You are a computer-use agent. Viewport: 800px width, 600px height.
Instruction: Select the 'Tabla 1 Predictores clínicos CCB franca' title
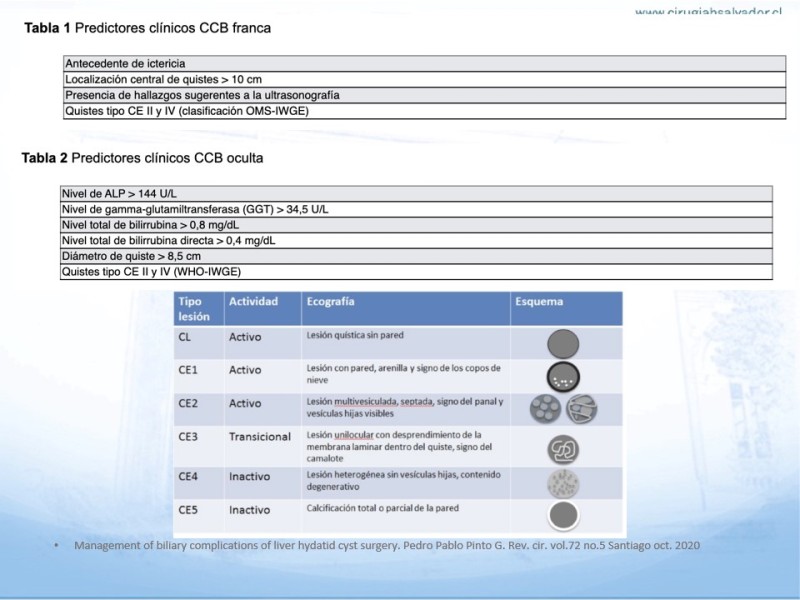[x=147, y=28]
